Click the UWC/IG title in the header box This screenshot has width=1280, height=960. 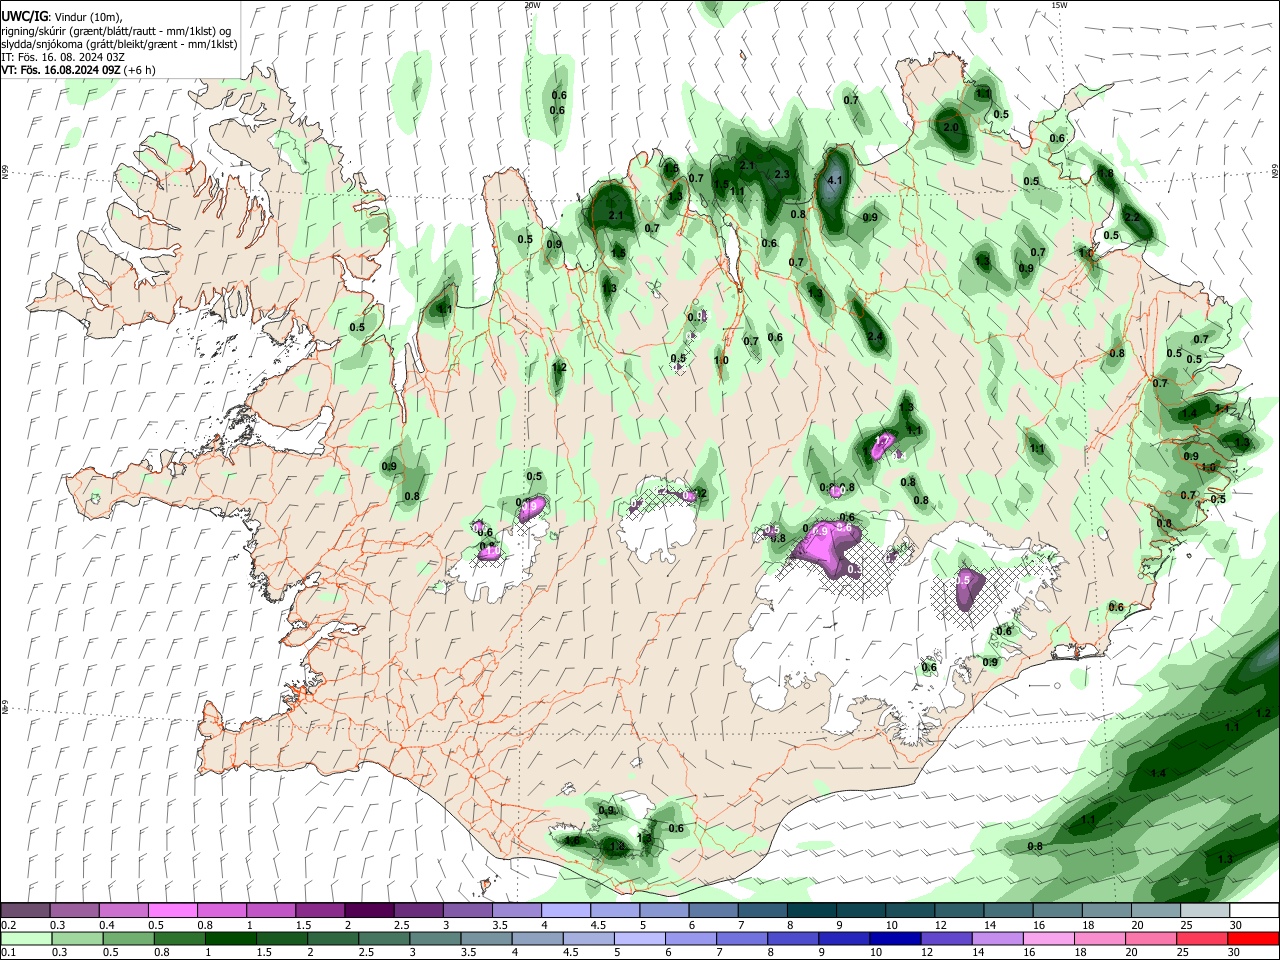[23, 17]
